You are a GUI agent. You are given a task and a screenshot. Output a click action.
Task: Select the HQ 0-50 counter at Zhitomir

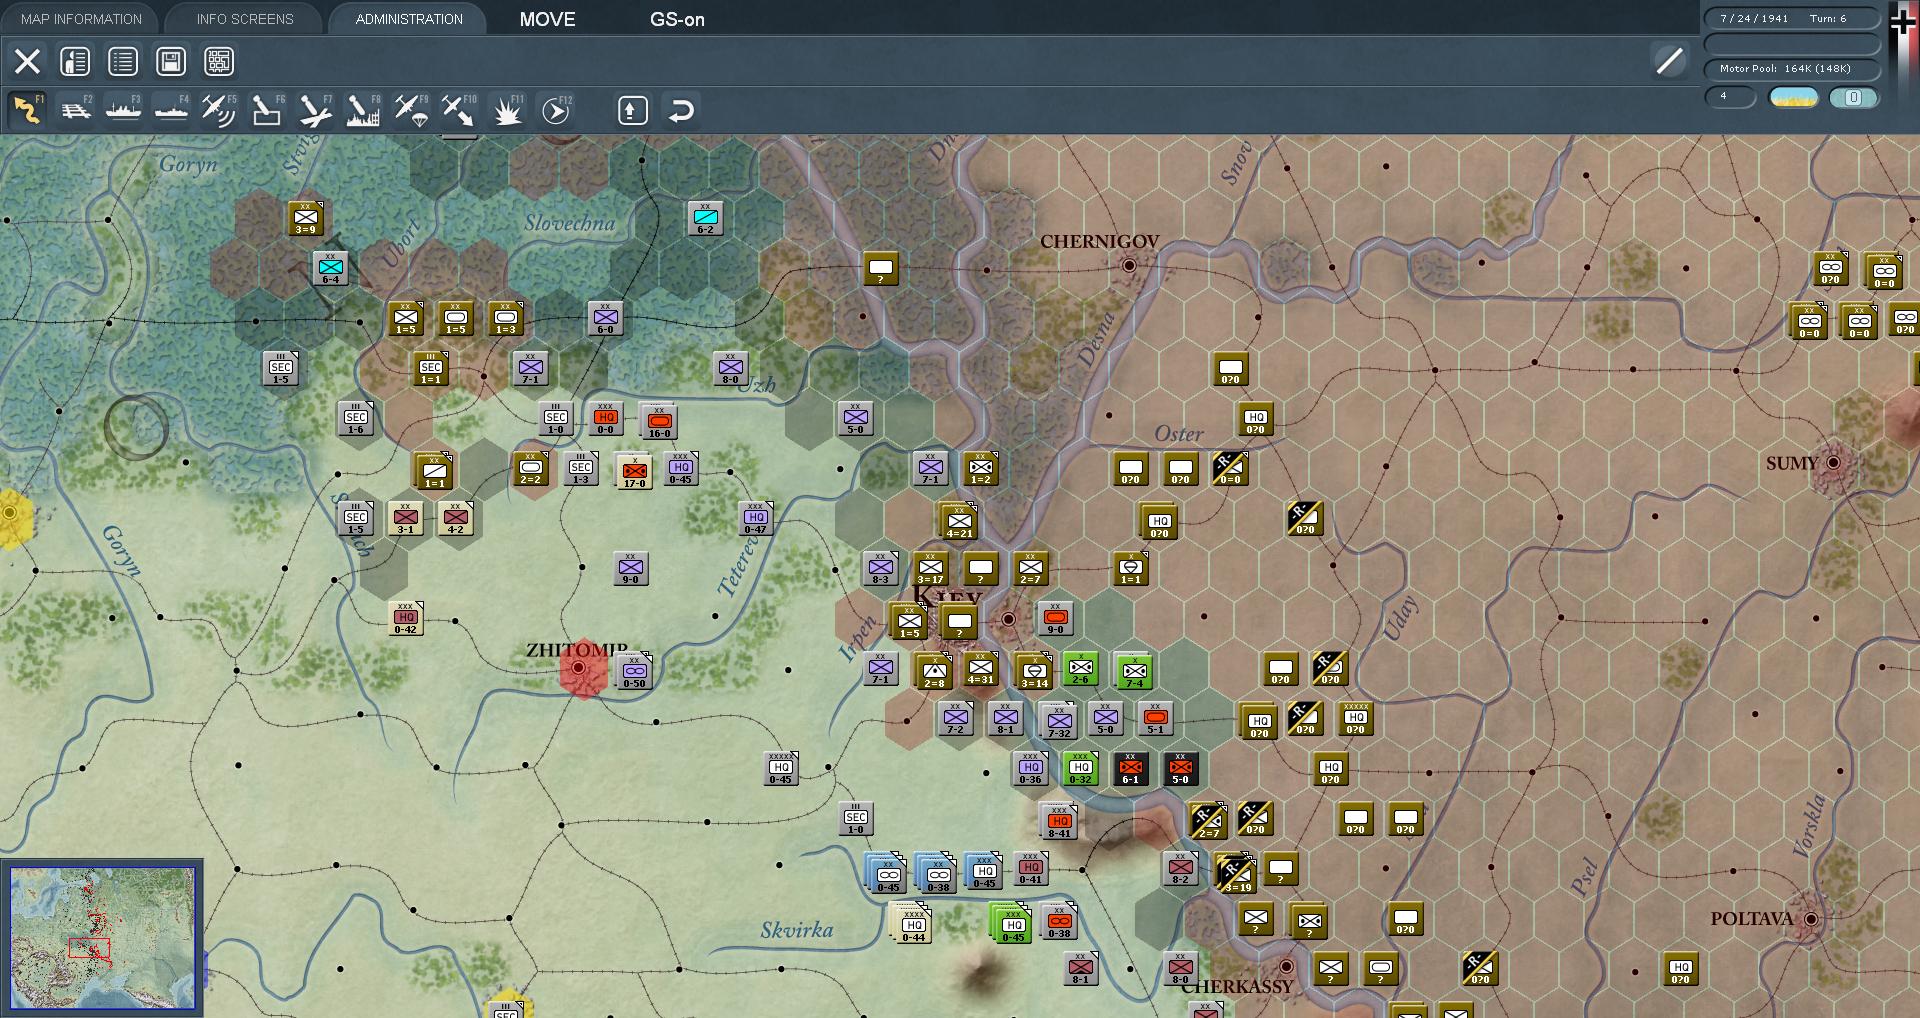click(x=634, y=671)
